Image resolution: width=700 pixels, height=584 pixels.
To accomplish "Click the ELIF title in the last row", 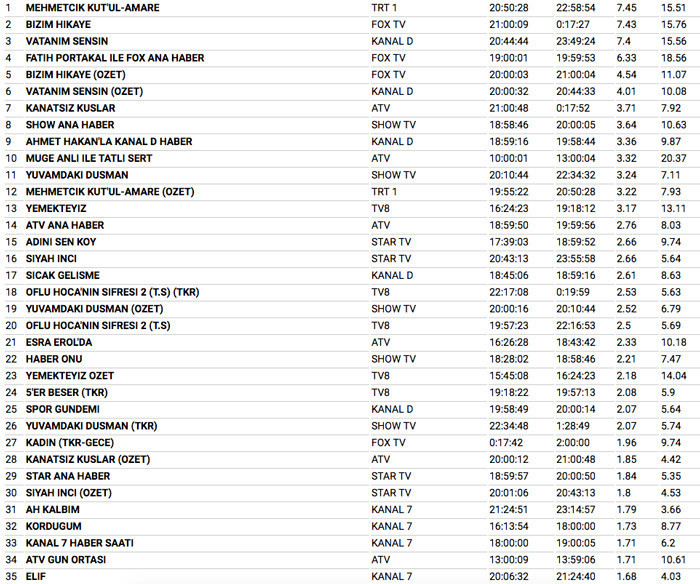I will click(x=36, y=576).
